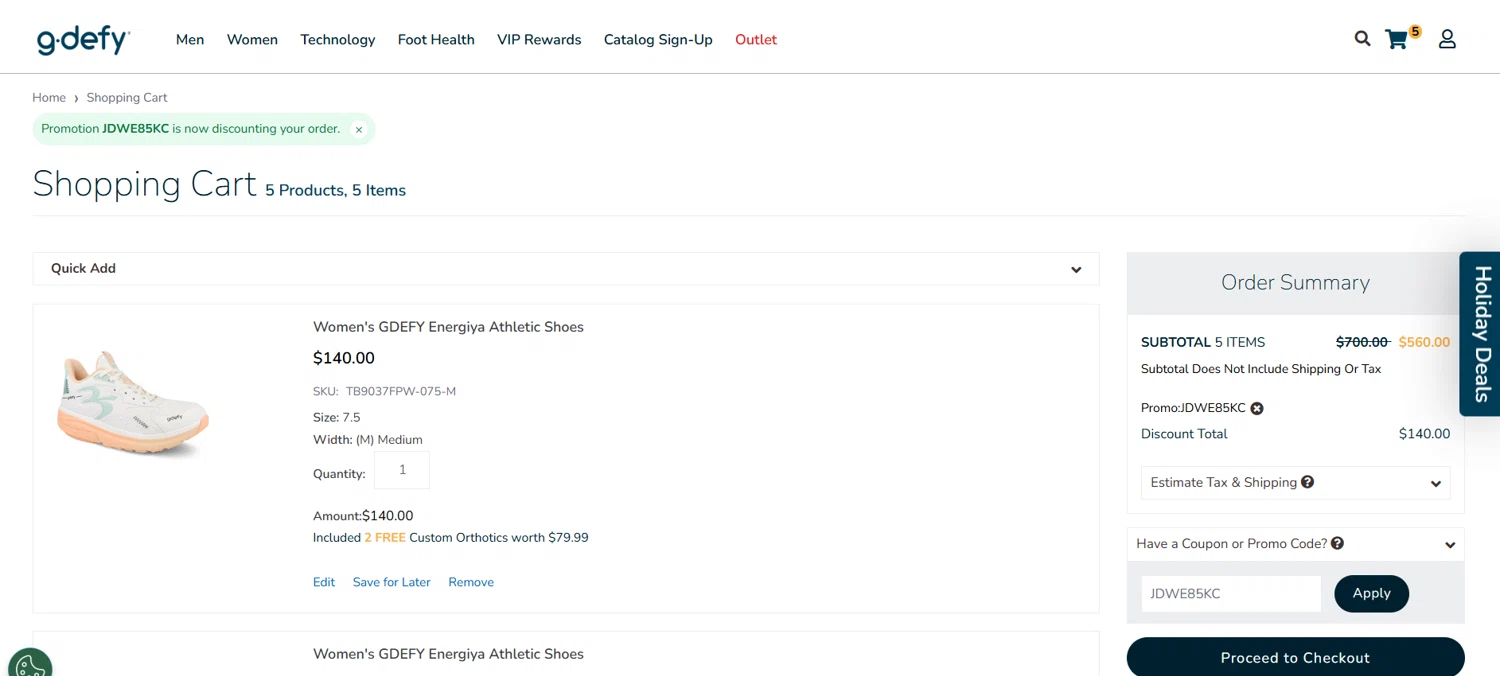This screenshot has width=1500, height=676.
Task: Open the Outlet menu item
Action: point(756,40)
